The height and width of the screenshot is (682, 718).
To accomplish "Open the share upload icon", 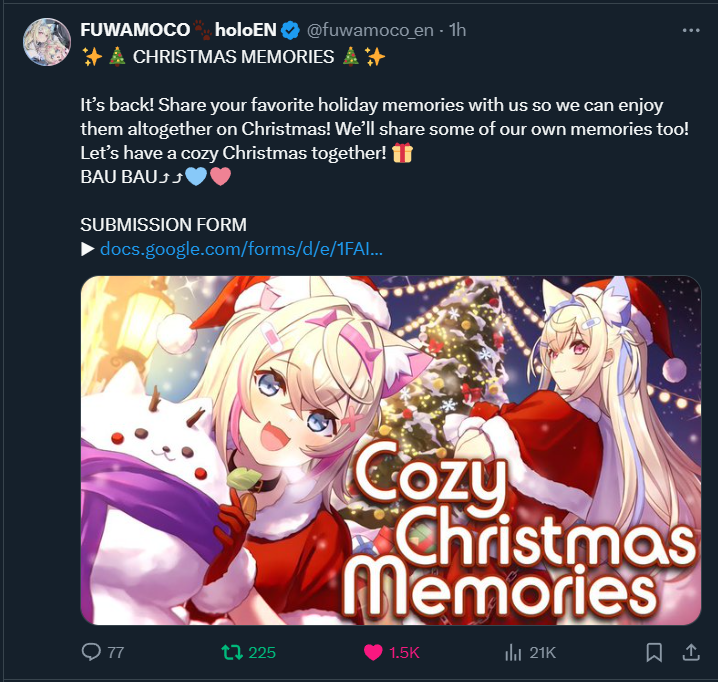I will (691, 652).
